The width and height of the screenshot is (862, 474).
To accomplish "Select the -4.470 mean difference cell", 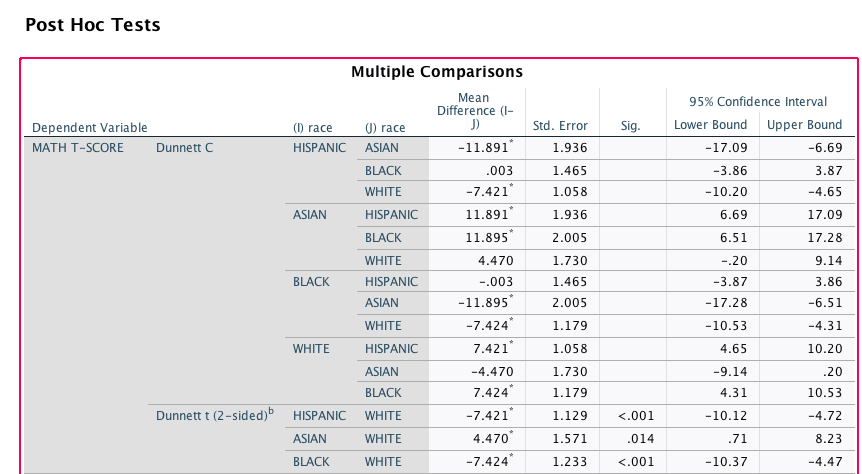I will point(492,372).
